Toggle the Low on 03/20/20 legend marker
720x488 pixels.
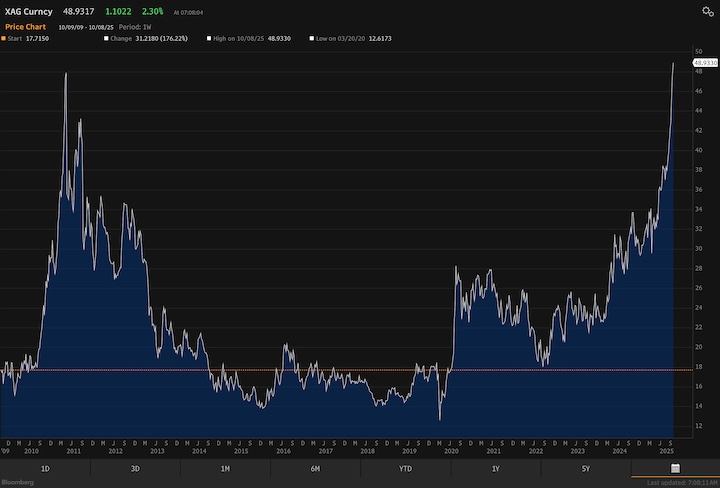(312, 38)
